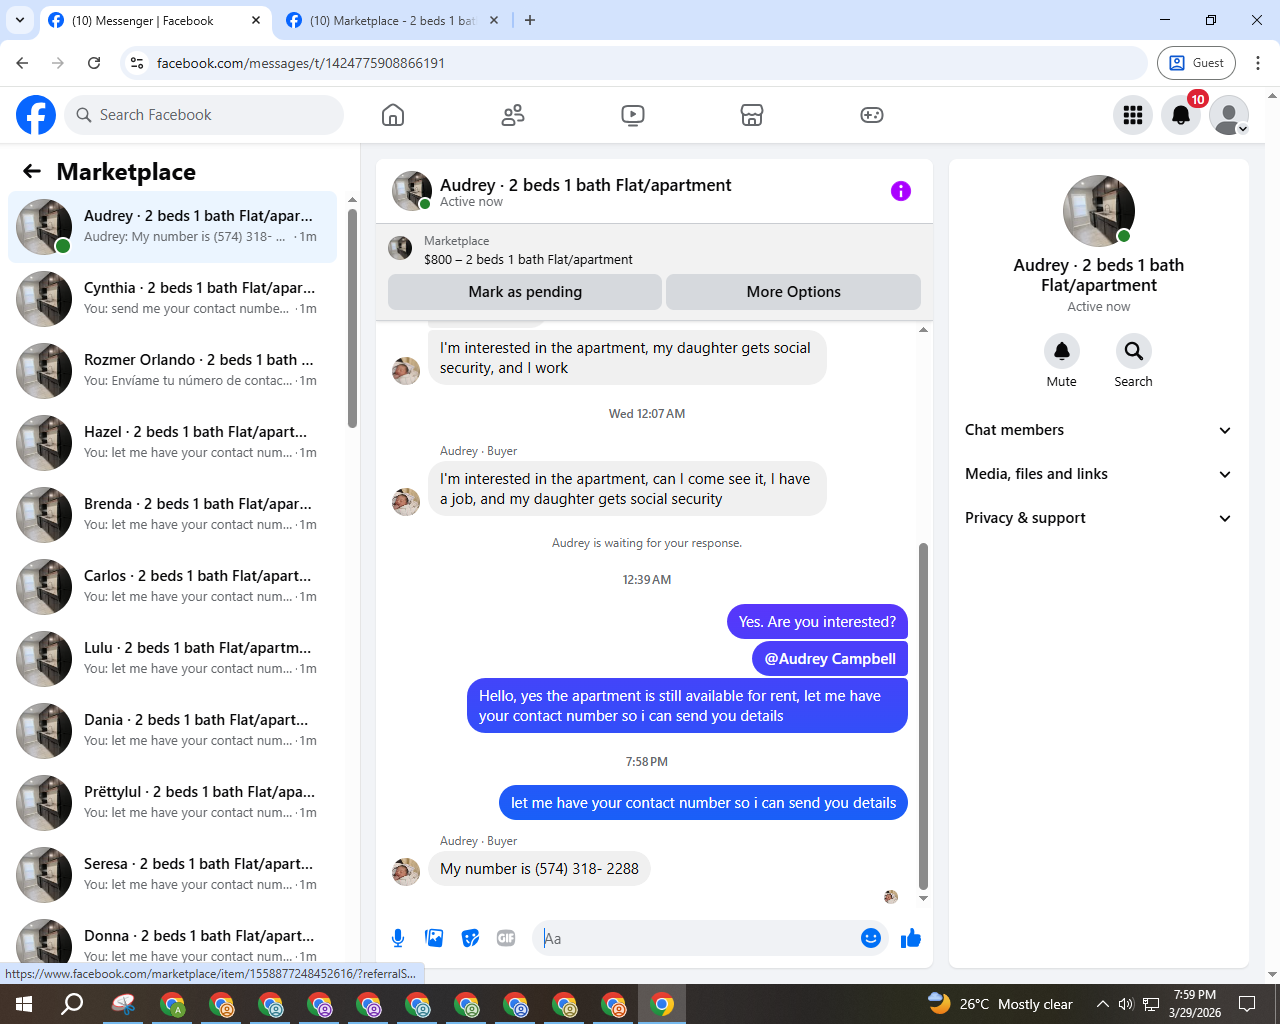Click the site information icon in address bar
The width and height of the screenshot is (1280, 1024).
(x=137, y=63)
